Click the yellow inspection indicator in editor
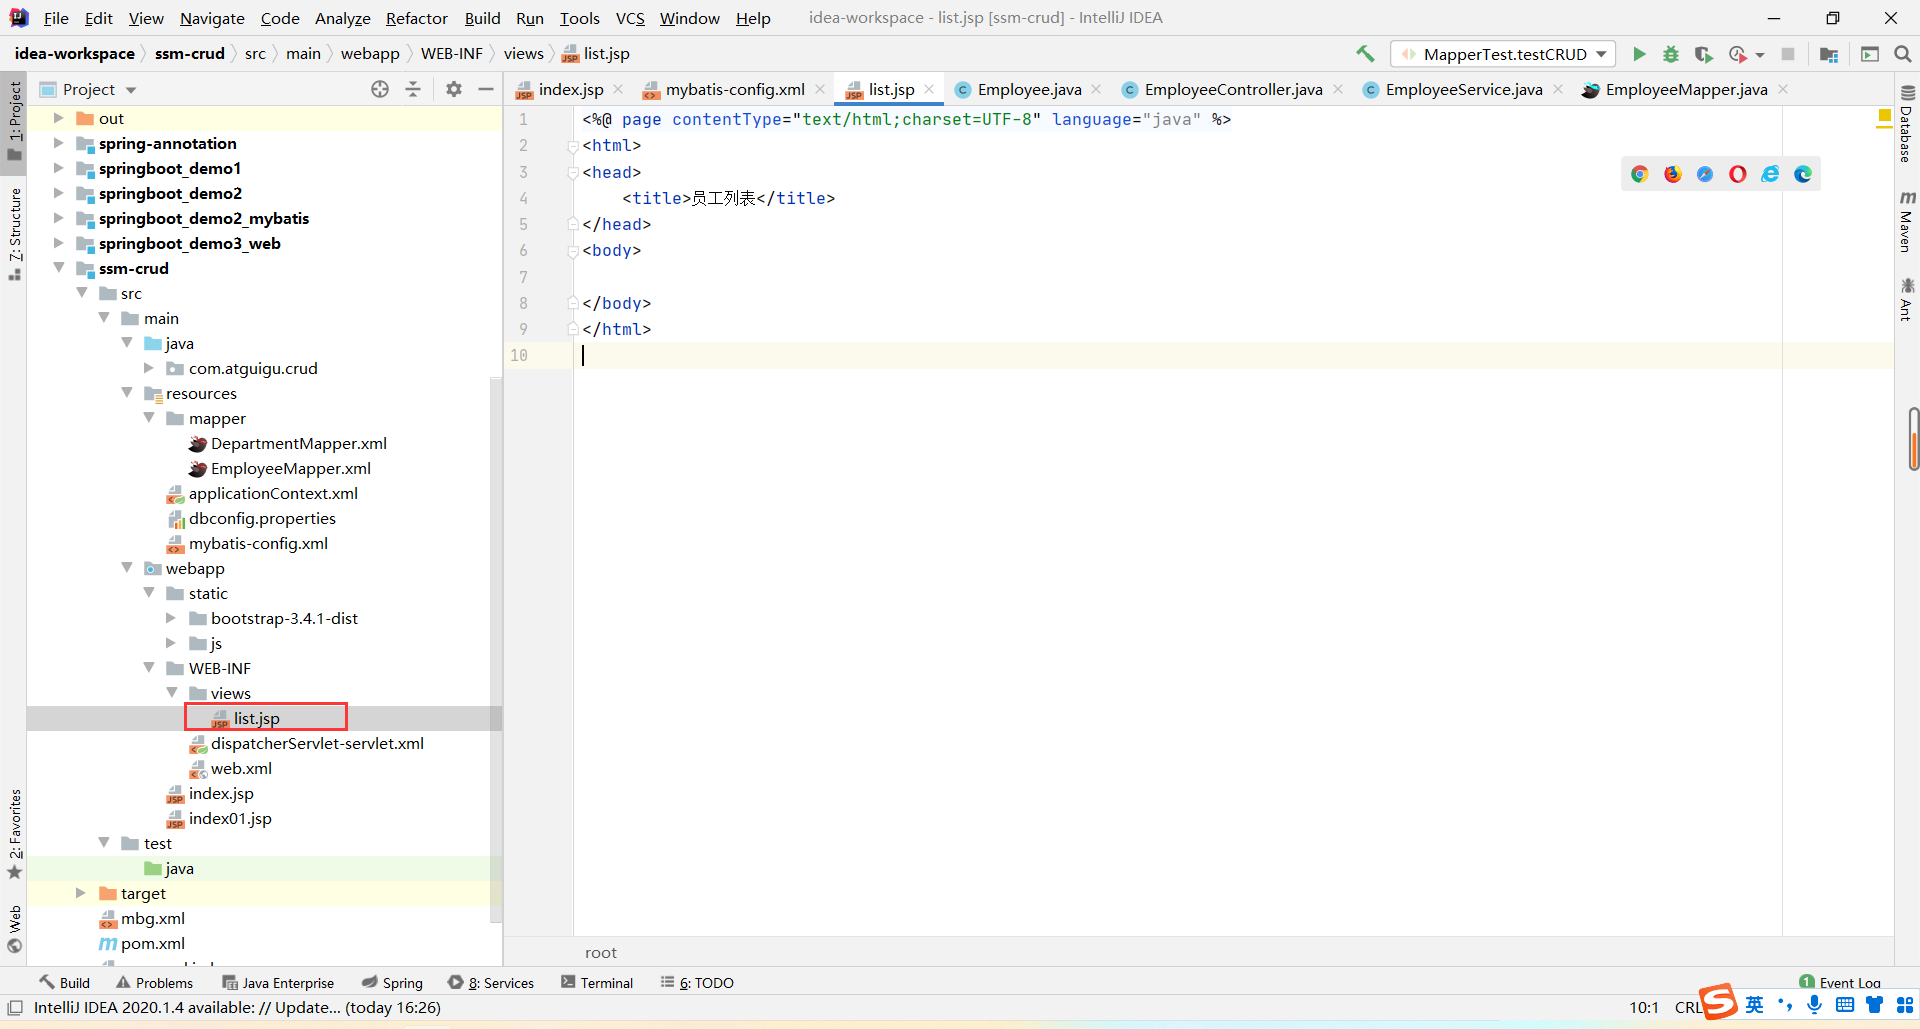 (1884, 117)
